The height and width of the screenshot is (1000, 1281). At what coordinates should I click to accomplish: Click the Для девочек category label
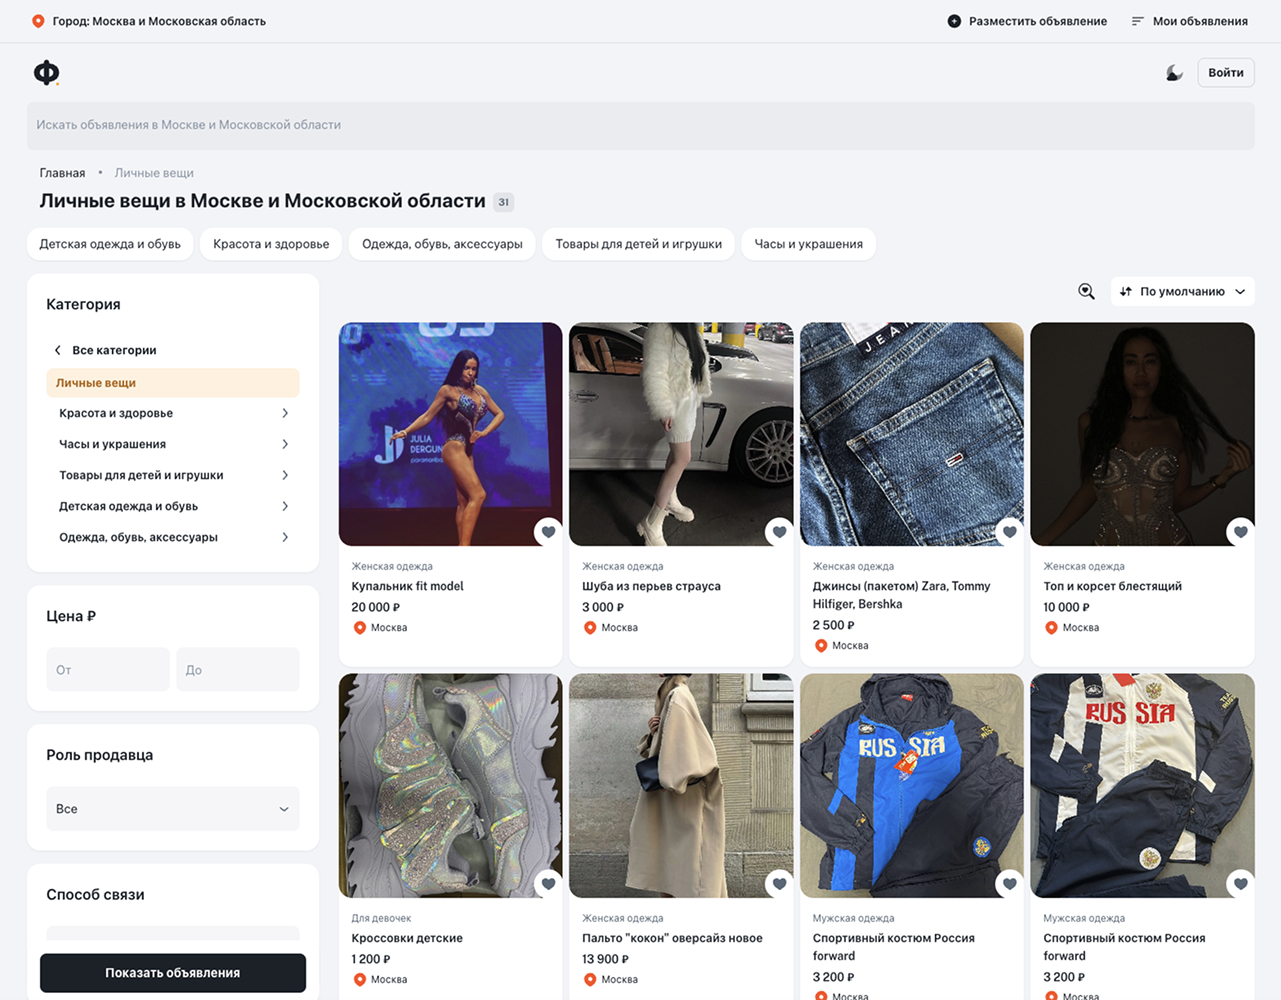381,918
